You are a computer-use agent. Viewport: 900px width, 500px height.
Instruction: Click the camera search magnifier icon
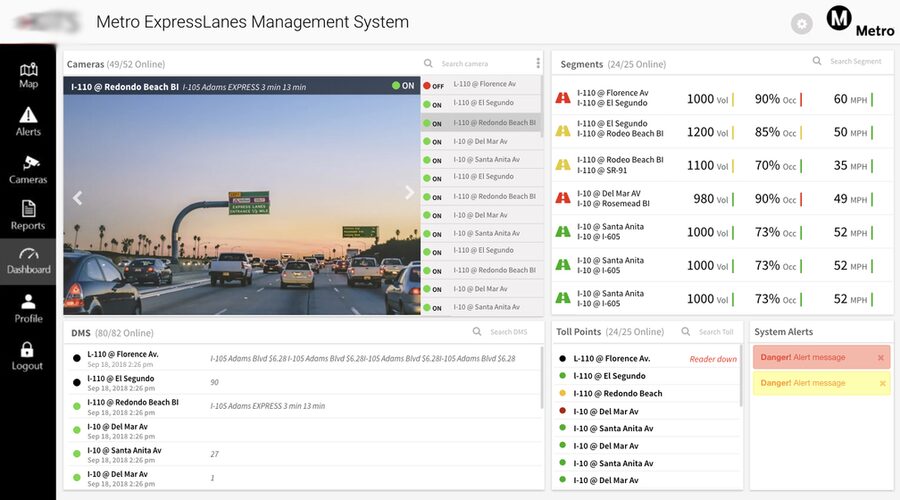click(428, 63)
